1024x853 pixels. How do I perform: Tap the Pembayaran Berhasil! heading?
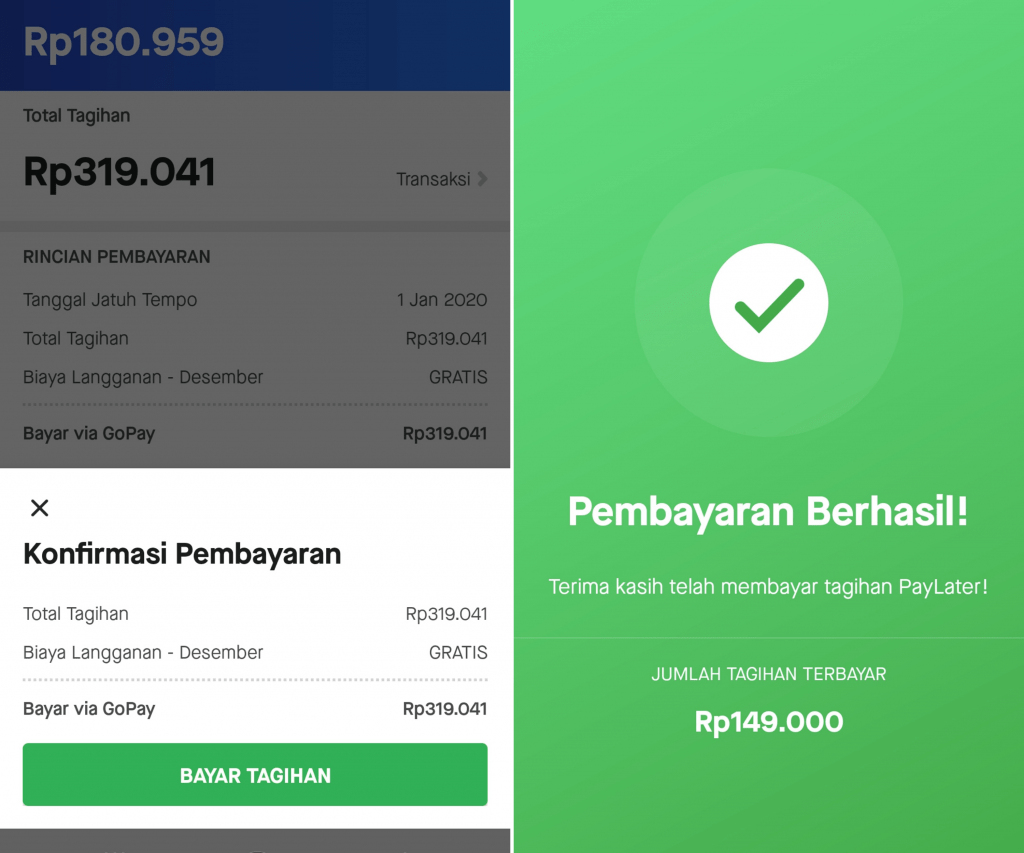point(768,512)
